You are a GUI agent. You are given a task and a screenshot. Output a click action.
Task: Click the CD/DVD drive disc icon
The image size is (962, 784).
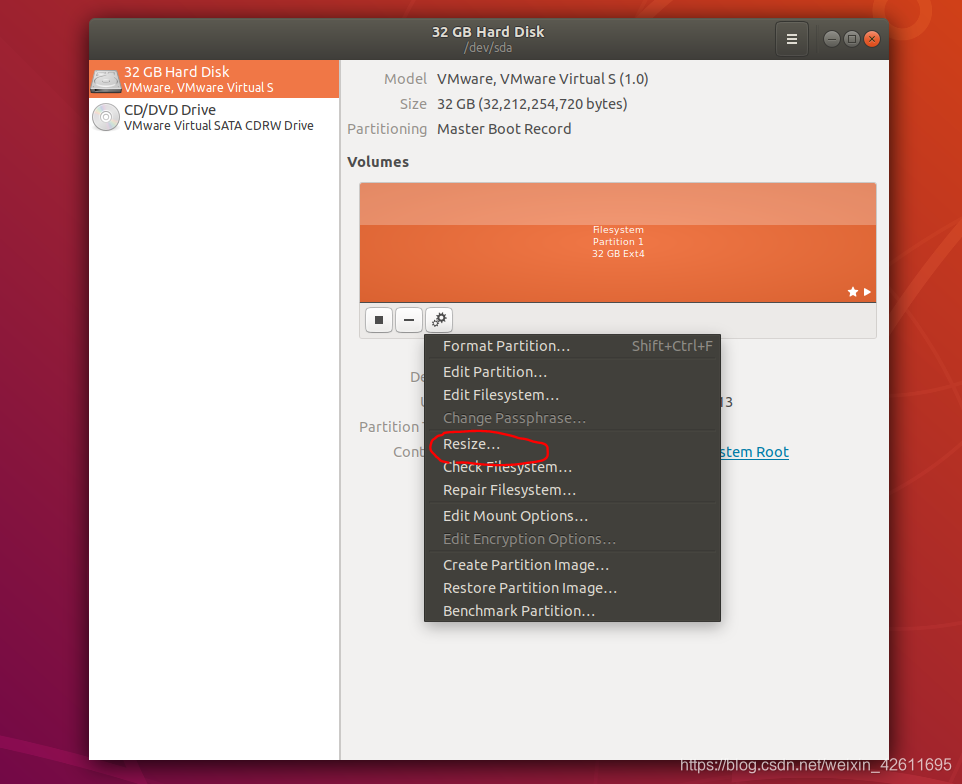coord(106,117)
